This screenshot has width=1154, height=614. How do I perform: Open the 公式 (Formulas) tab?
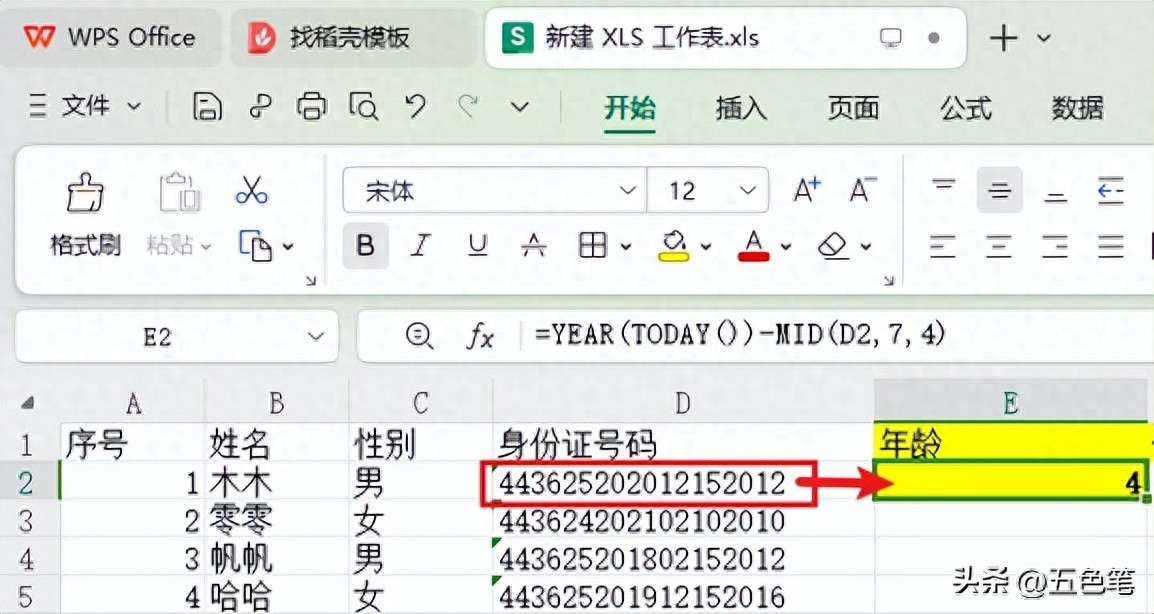click(965, 107)
